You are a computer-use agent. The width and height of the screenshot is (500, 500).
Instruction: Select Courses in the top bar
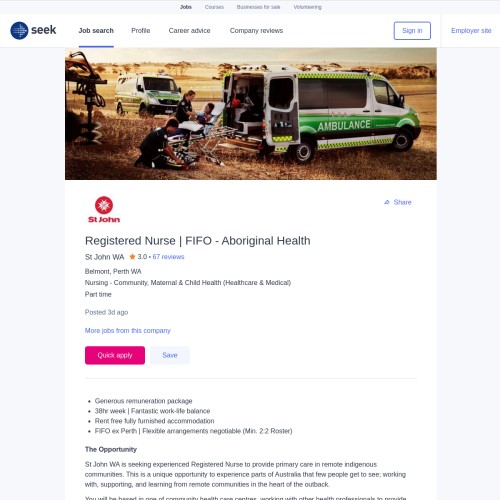(x=214, y=7)
